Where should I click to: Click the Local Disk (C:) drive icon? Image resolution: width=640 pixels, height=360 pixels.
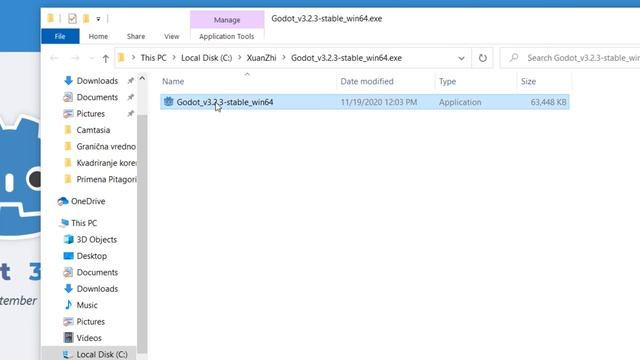pos(68,354)
